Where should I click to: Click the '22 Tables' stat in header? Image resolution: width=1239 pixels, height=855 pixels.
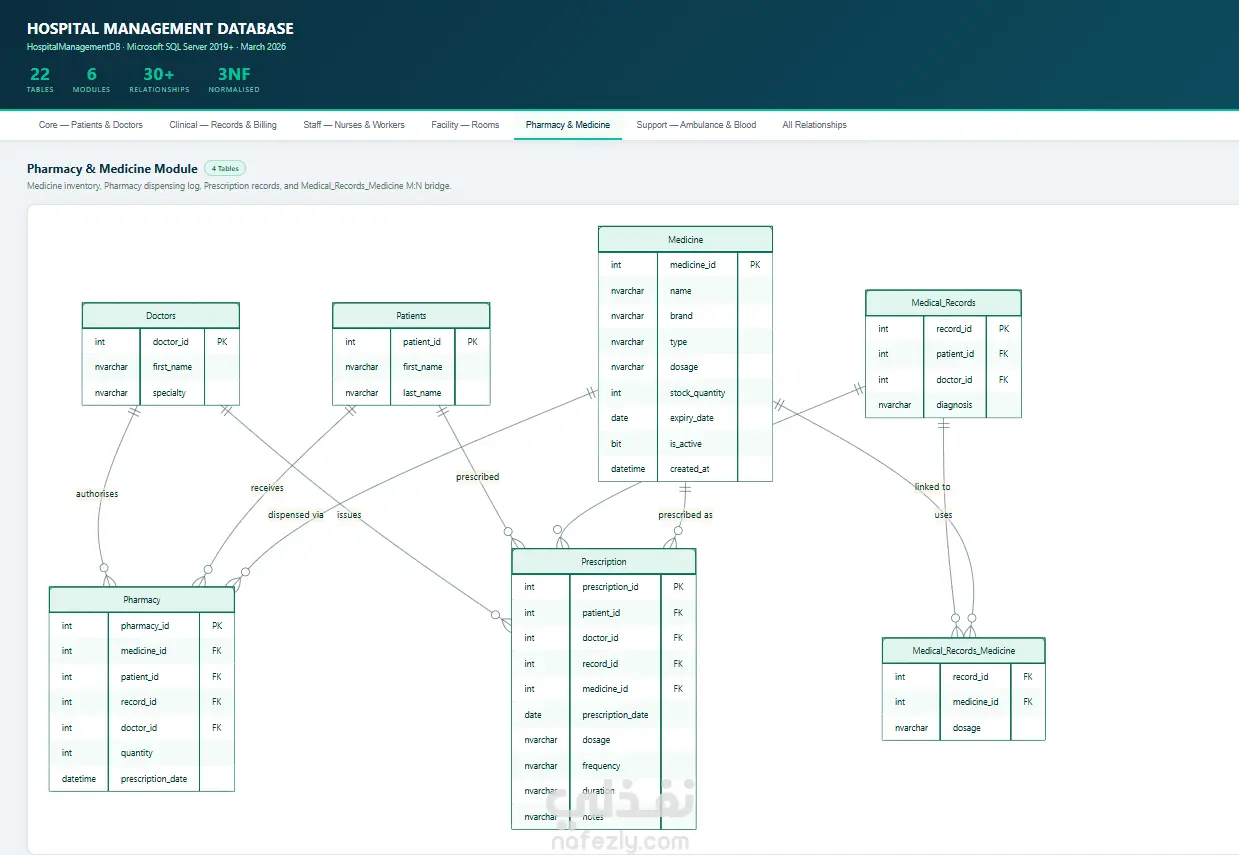[x=40, y=80]
